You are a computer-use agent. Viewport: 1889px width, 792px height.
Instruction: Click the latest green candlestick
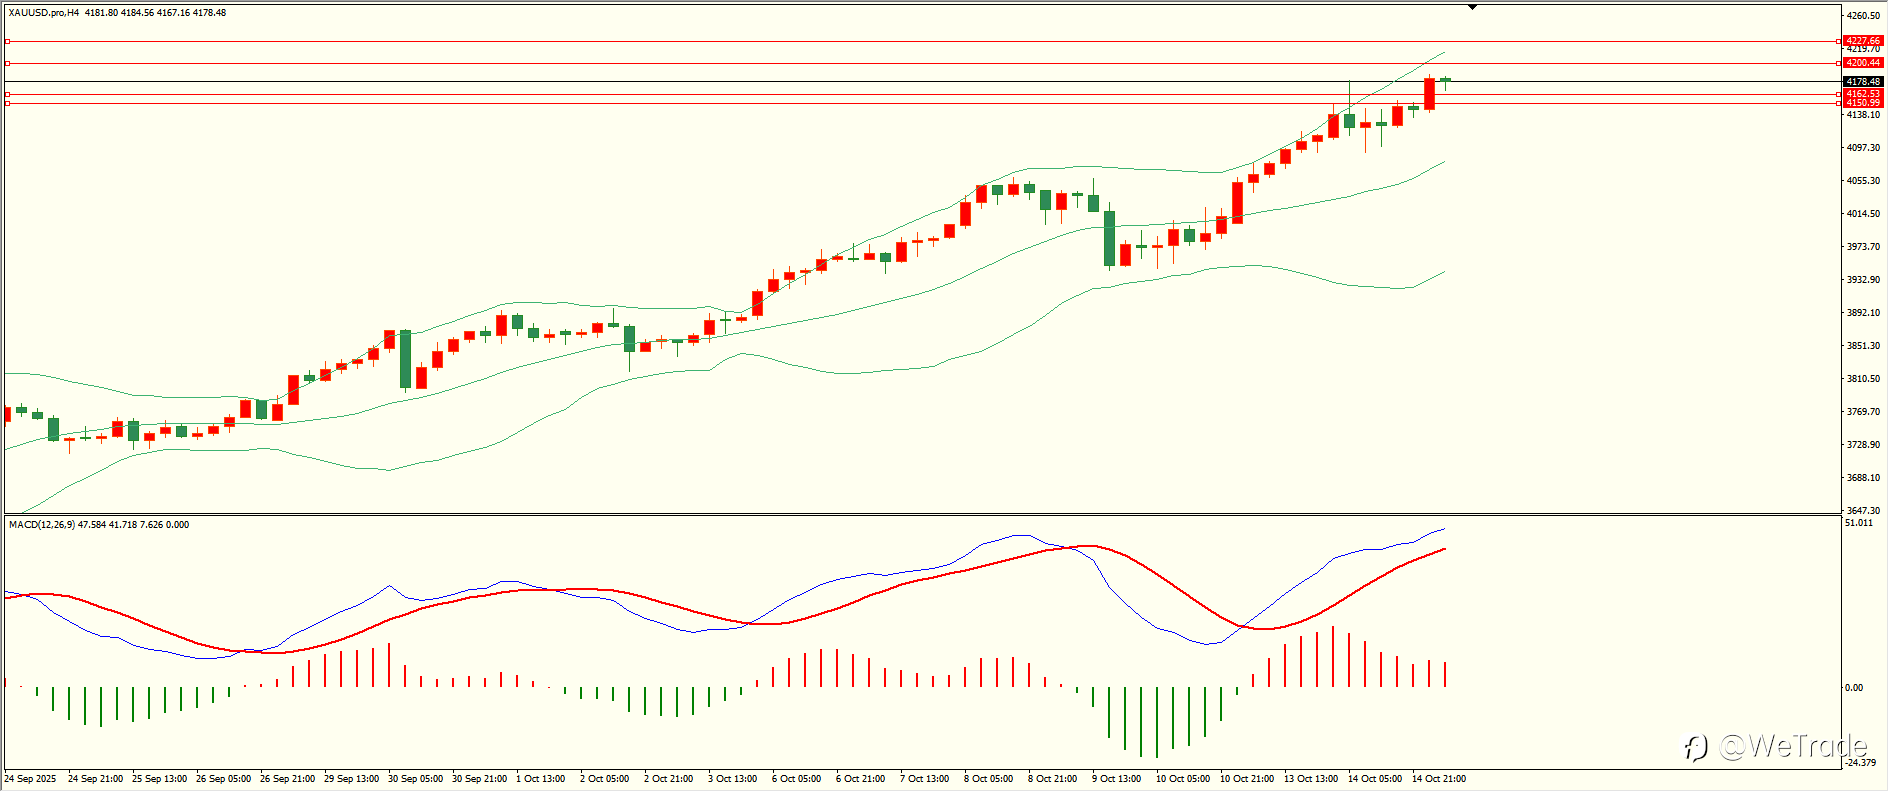tap(1446, 80)
